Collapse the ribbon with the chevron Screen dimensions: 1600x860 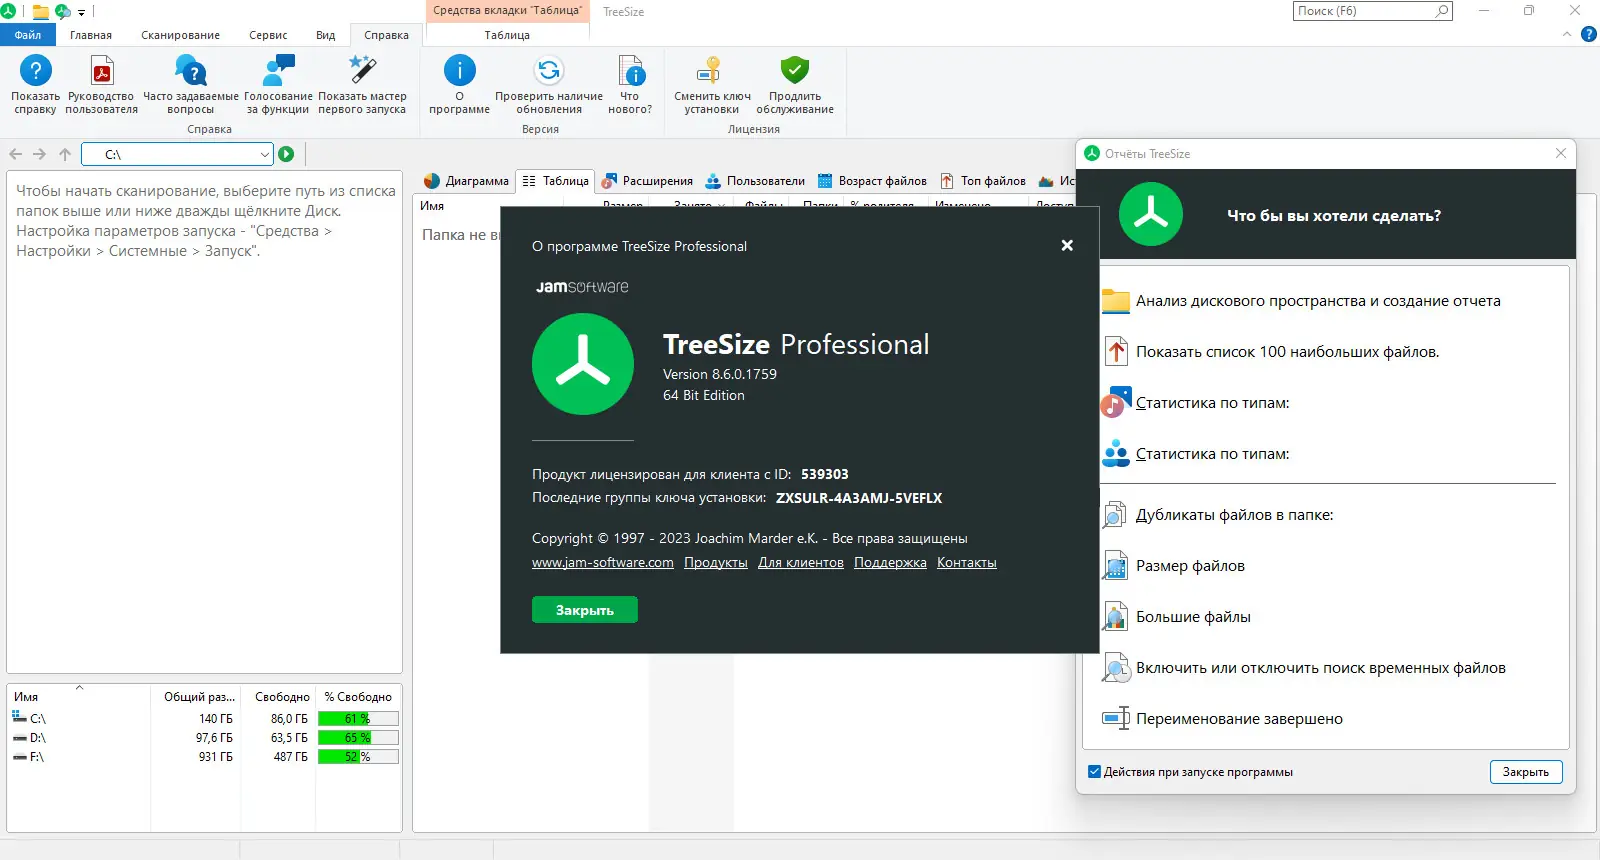pos(1567,34)
